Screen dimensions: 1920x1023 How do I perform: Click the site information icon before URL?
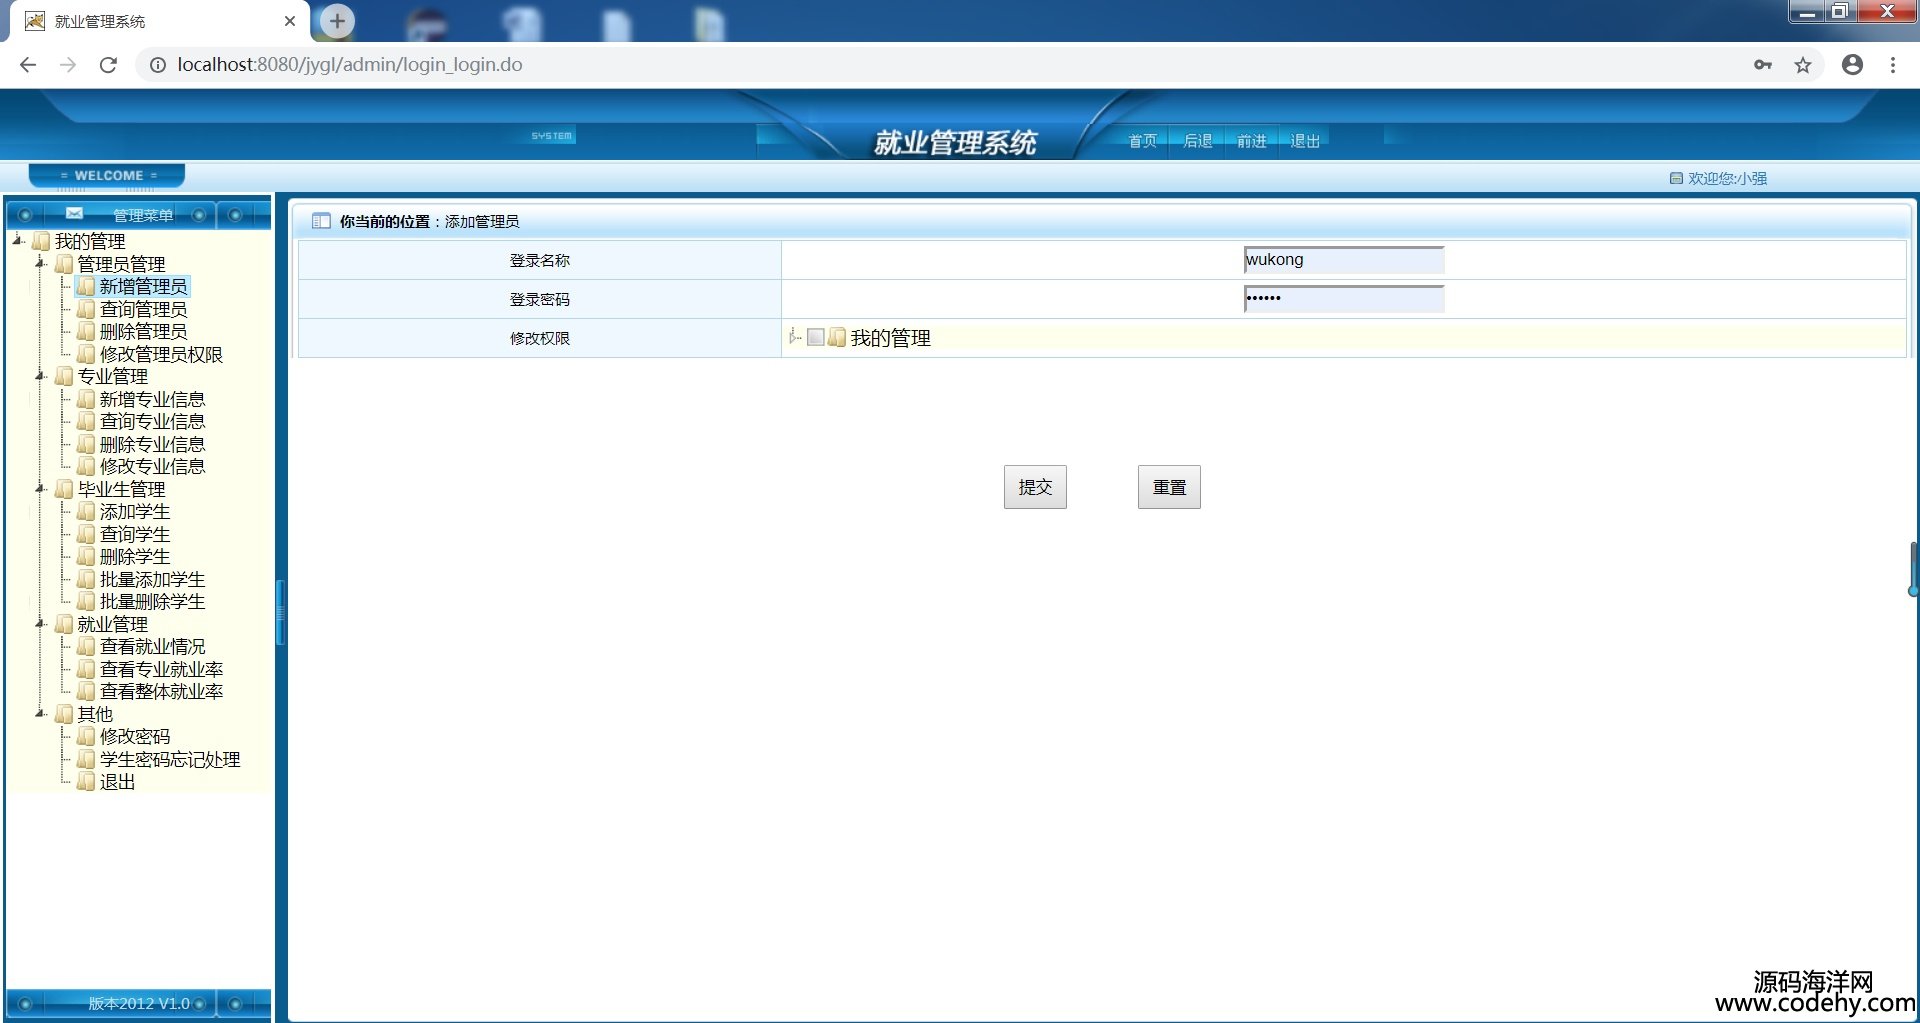pos(157,65)
